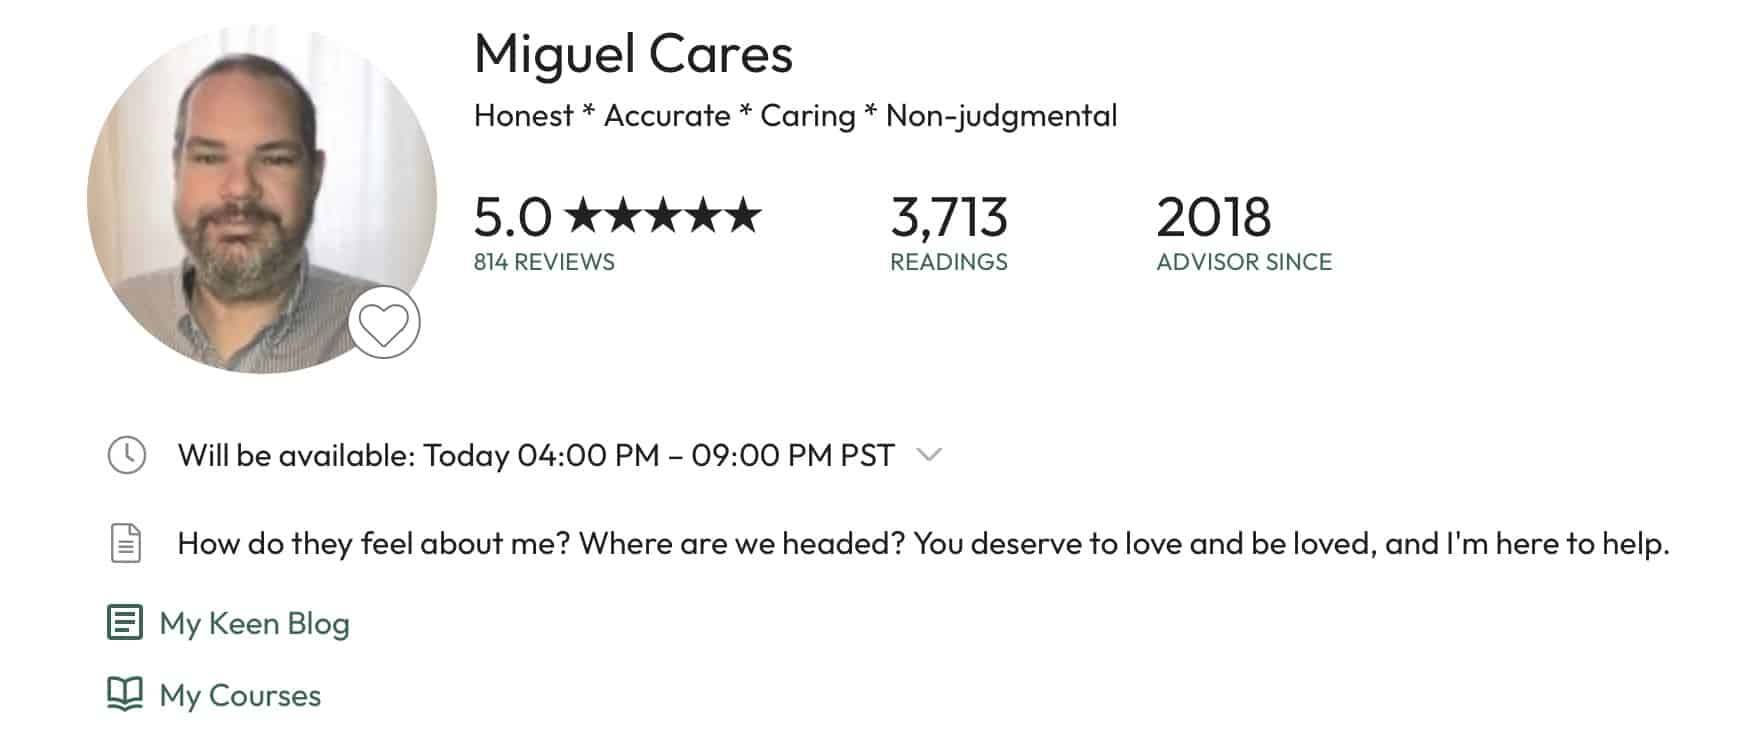Click the Will be available schedule text

click(x=536, y=455)
